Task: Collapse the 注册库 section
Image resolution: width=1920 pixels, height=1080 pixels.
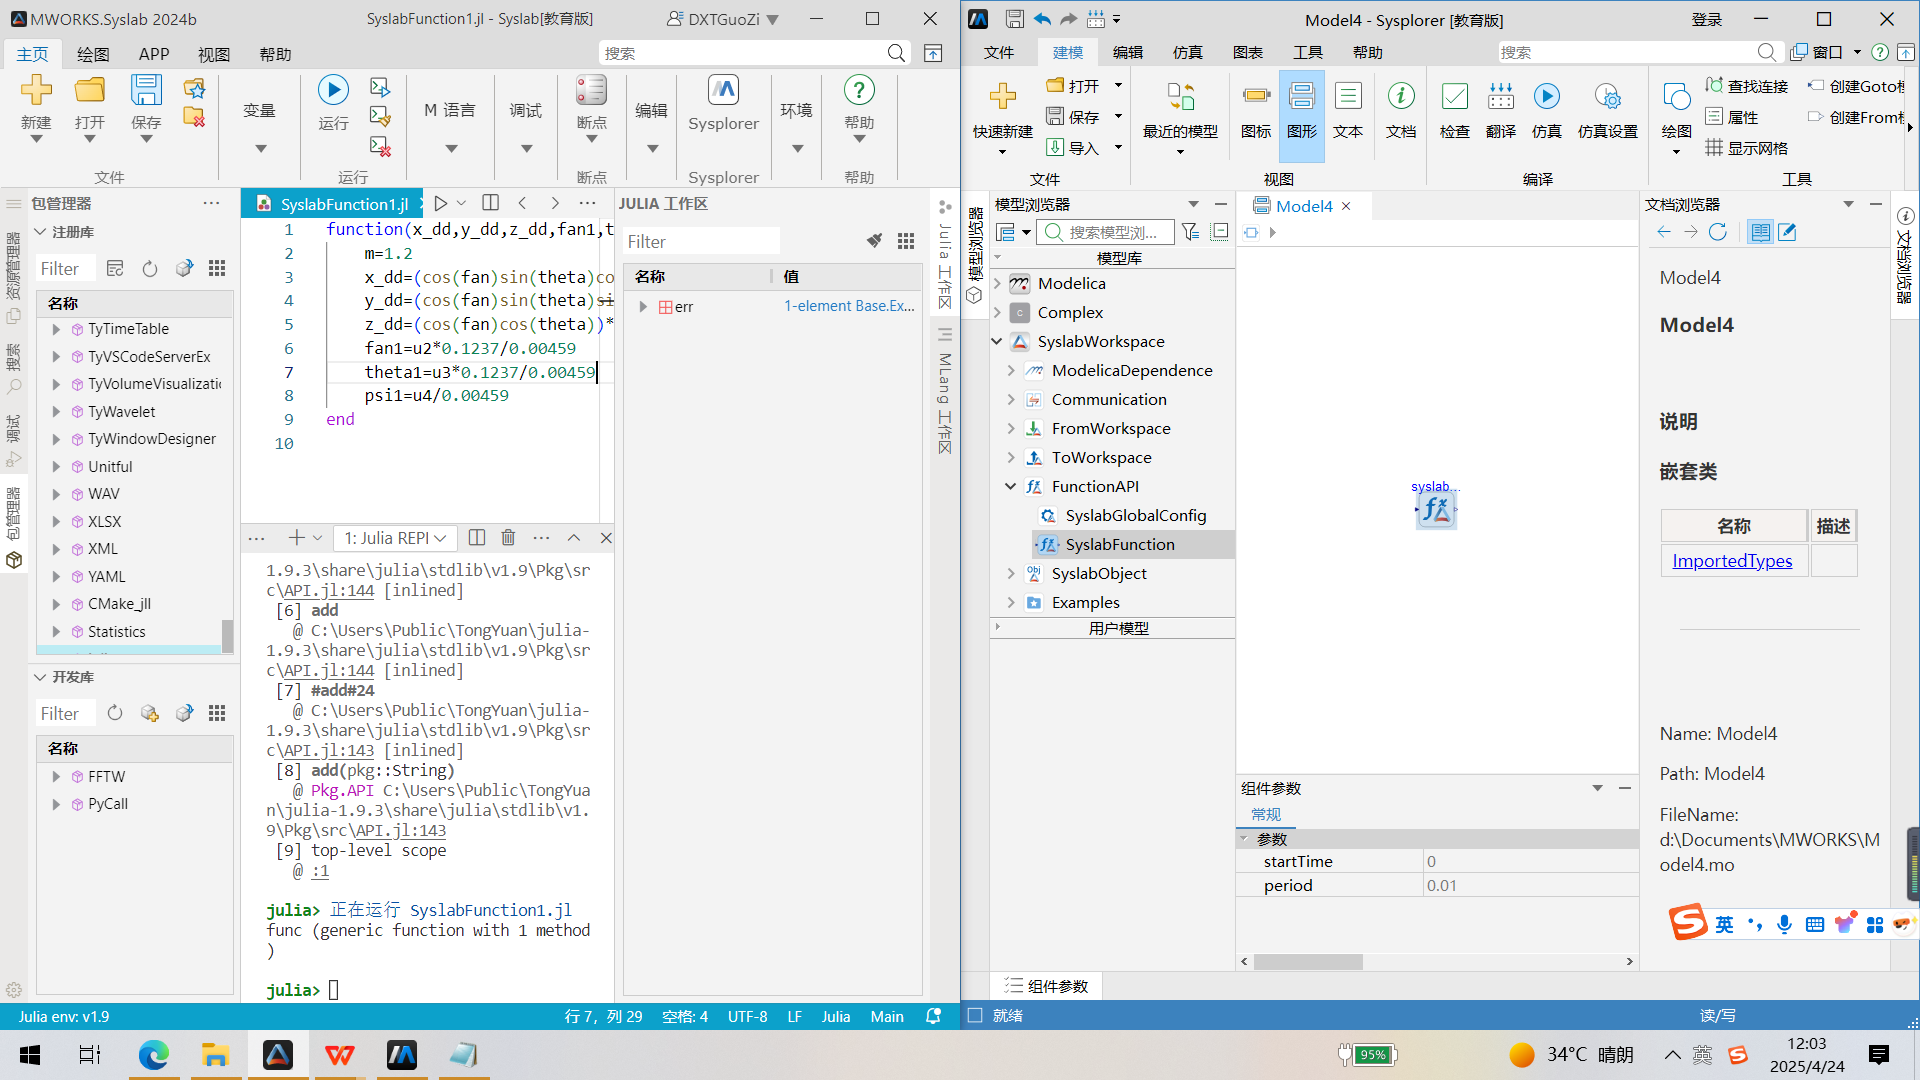Action: pos(40,232)
